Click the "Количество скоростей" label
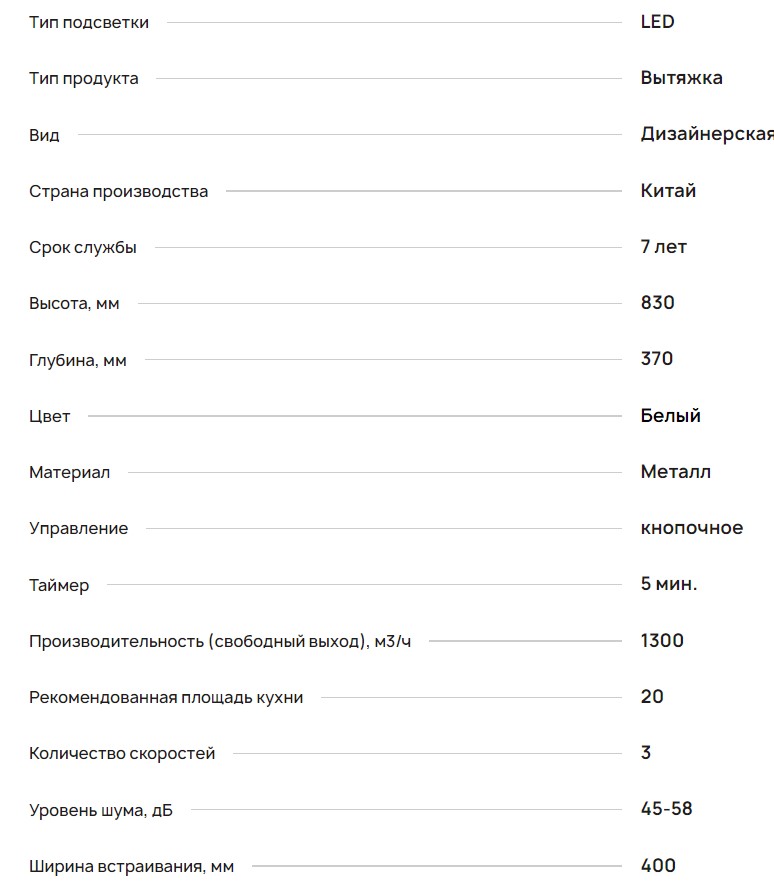The width and height of the screenshot is (774, 889). (x=122, y=753)
